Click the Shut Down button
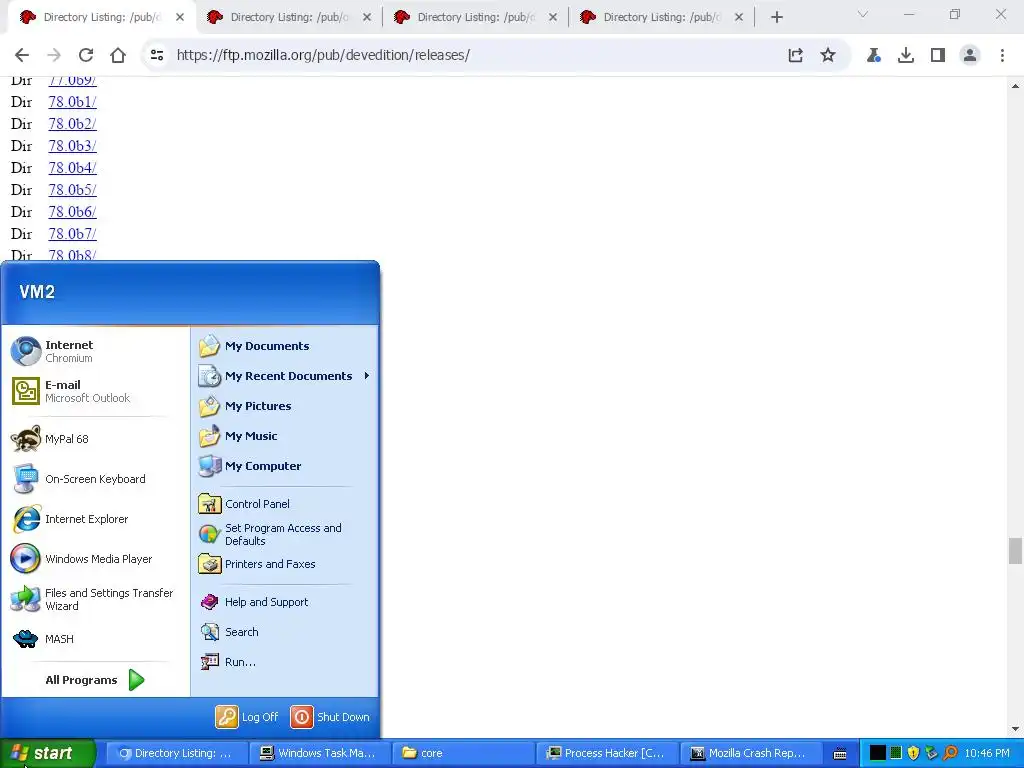This screenshot has height=768, width=1024. point(330,717)
